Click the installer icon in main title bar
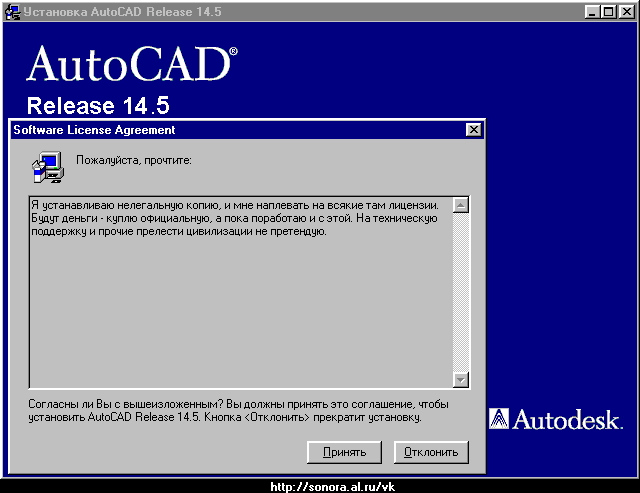Image resolution: width=640 pixels, height=493 pixels. tap(12, 12)
